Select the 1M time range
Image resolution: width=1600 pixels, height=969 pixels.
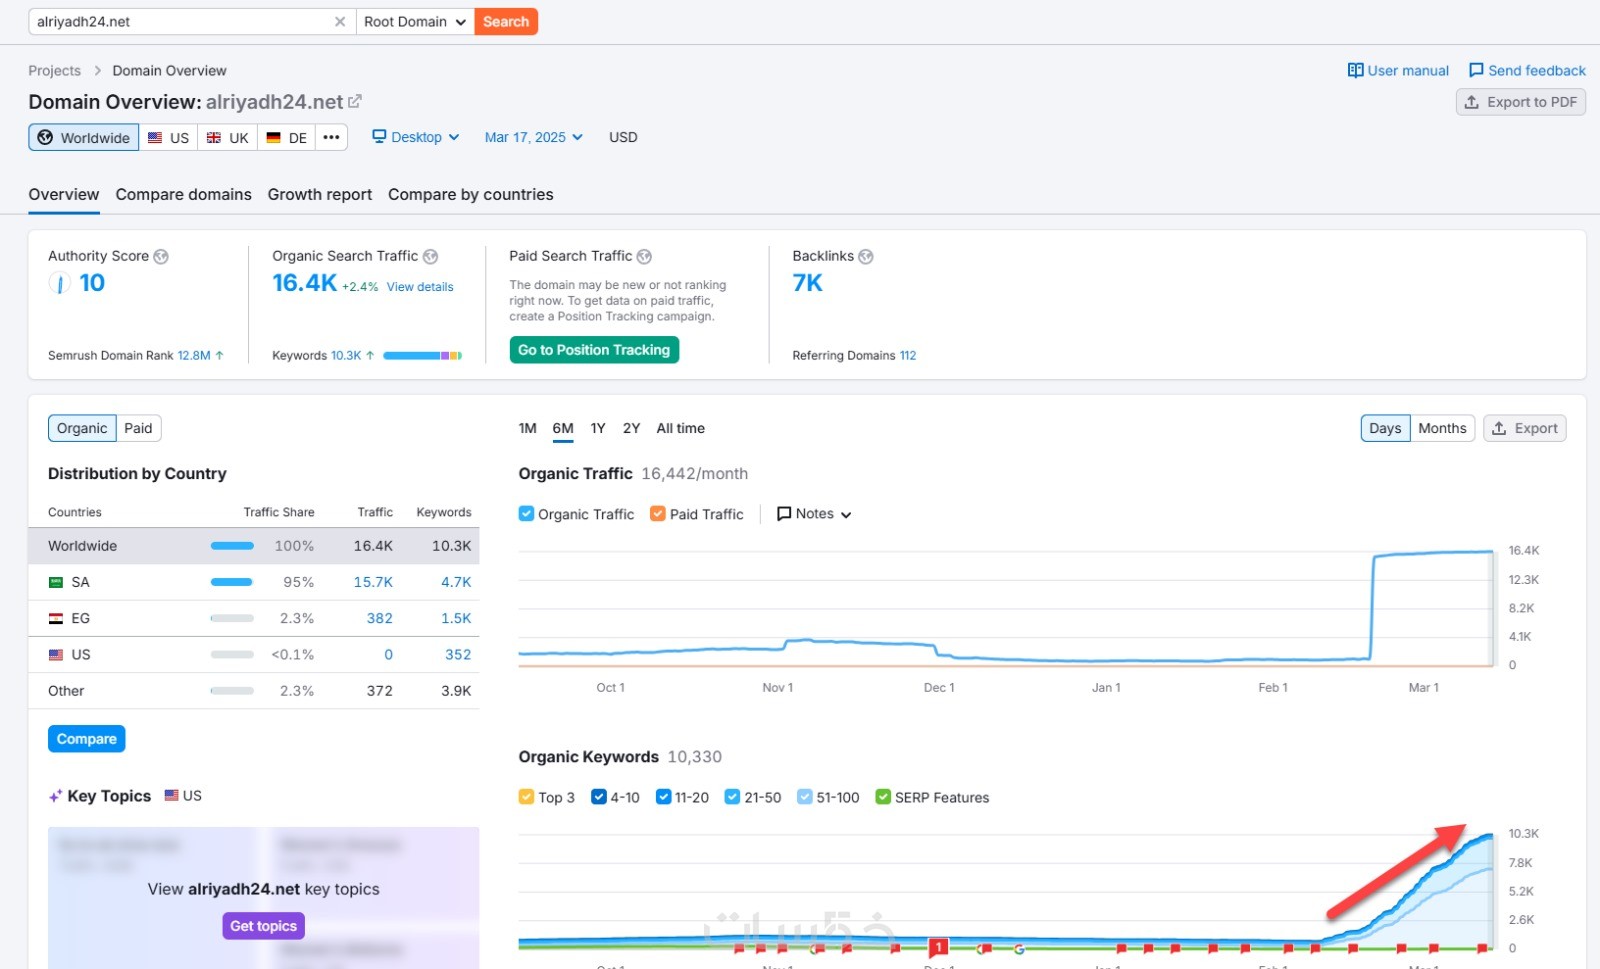(527, 428)
